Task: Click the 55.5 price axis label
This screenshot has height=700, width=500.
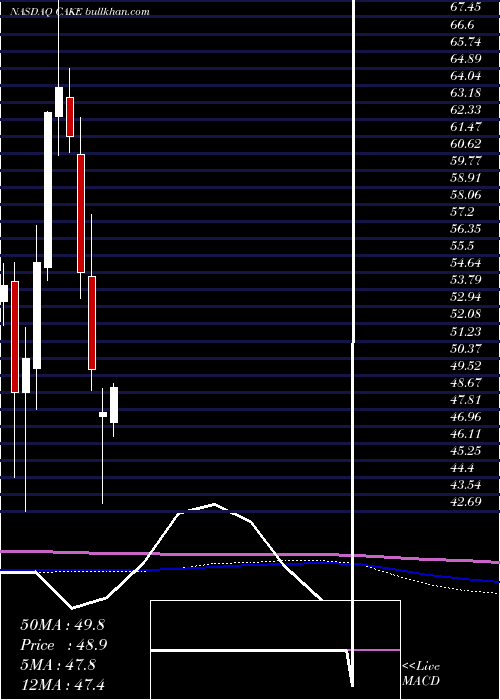Action: pos(462,245)
